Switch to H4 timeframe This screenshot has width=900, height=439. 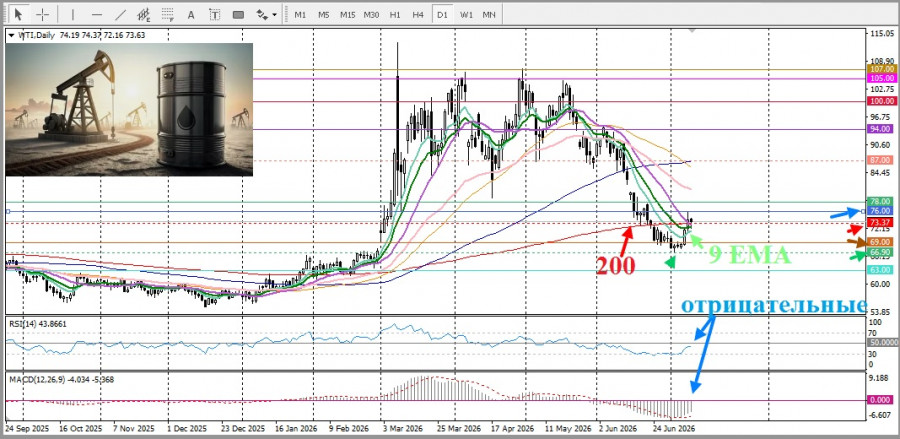pos(418,14)
